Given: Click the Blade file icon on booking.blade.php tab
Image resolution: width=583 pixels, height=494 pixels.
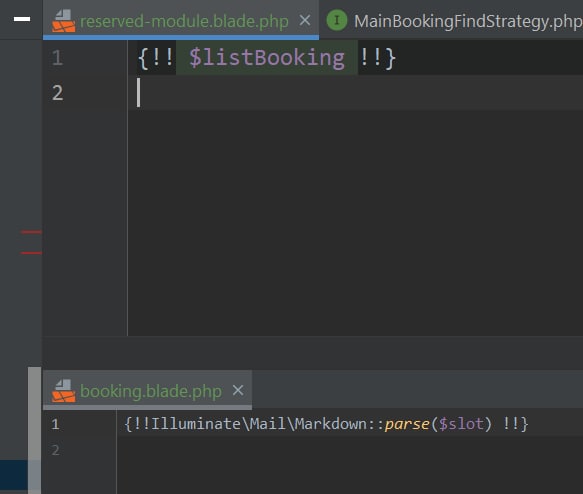Looking at the screenshot, I should tap(64, 391).
